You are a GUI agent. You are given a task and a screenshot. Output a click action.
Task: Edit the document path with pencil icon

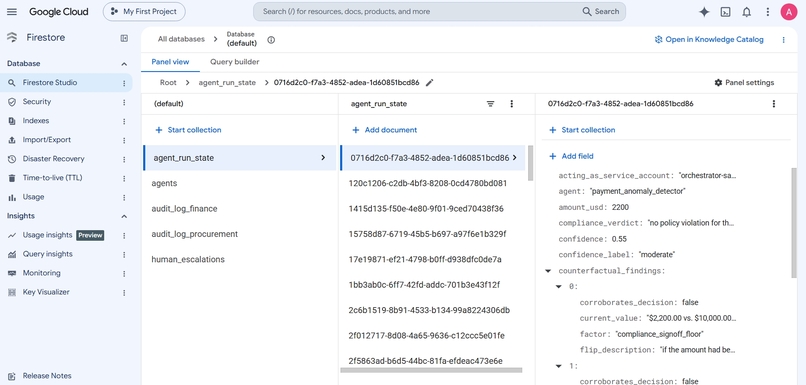coord(430,82)
